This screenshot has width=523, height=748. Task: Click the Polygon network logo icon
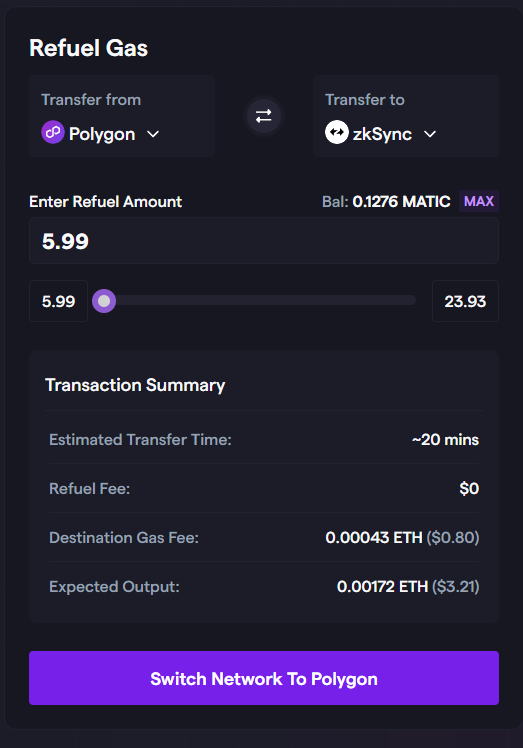pyautogui.click(x=53, y=132)
